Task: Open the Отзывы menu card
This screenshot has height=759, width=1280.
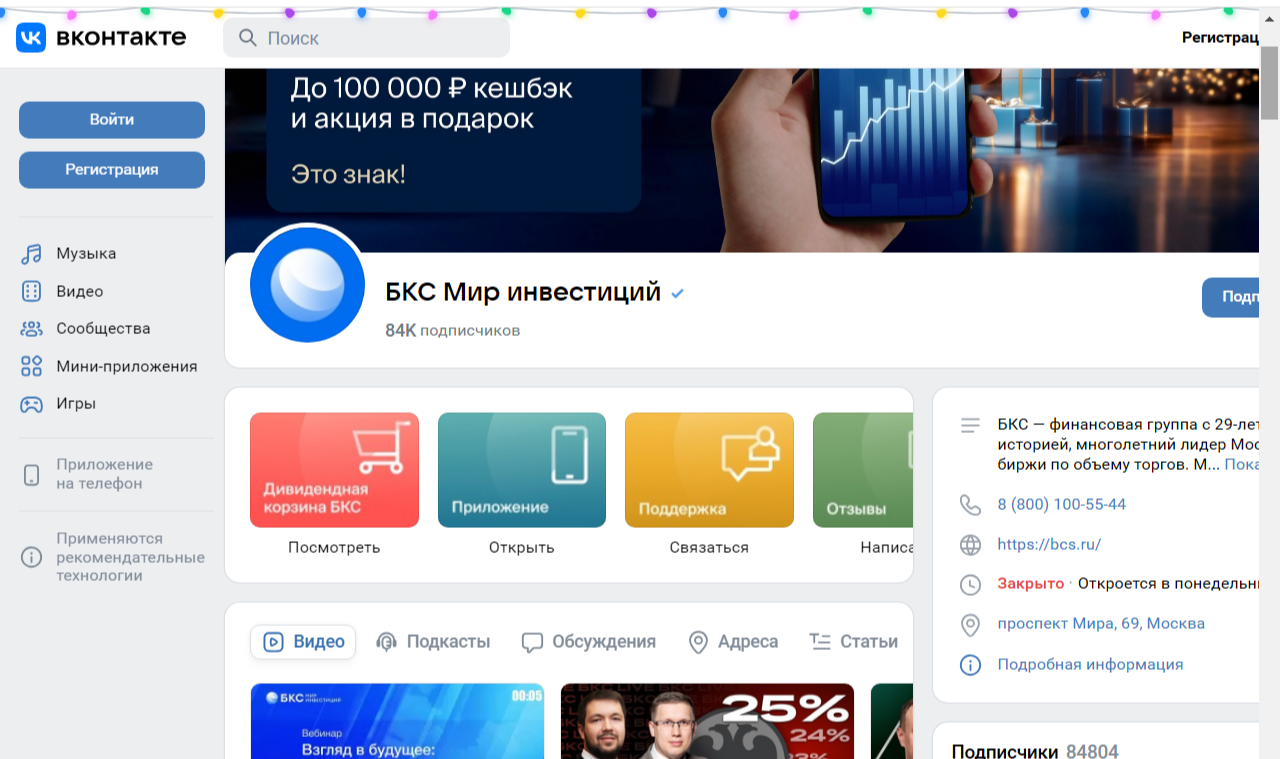Action: pyautogui.click(x=863, y=470)
